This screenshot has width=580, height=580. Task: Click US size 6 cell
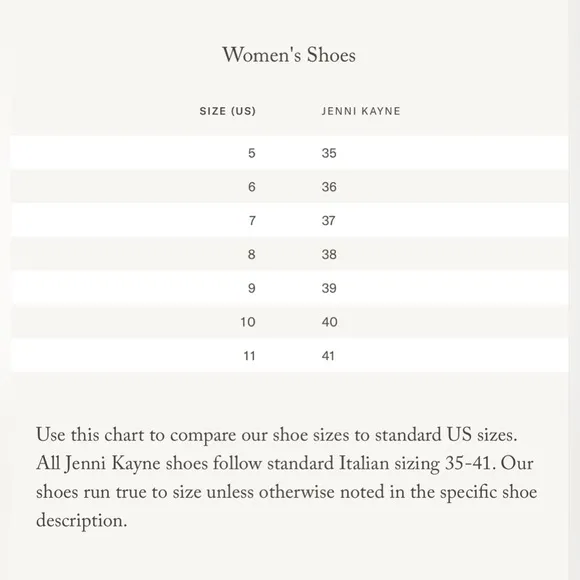tap(252, 187)
